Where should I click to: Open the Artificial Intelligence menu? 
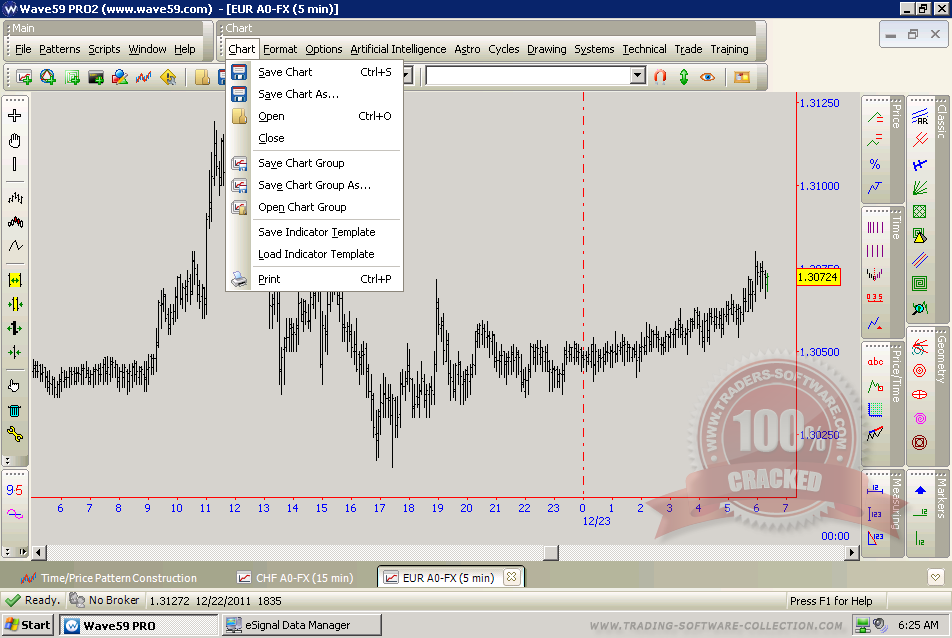(398, 49)
